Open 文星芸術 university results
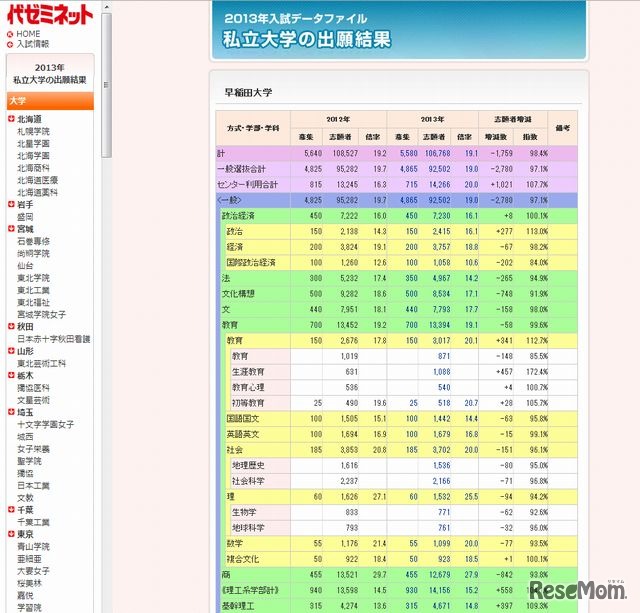The width and height of the screenshot is (640, 613). coord(33,400)
